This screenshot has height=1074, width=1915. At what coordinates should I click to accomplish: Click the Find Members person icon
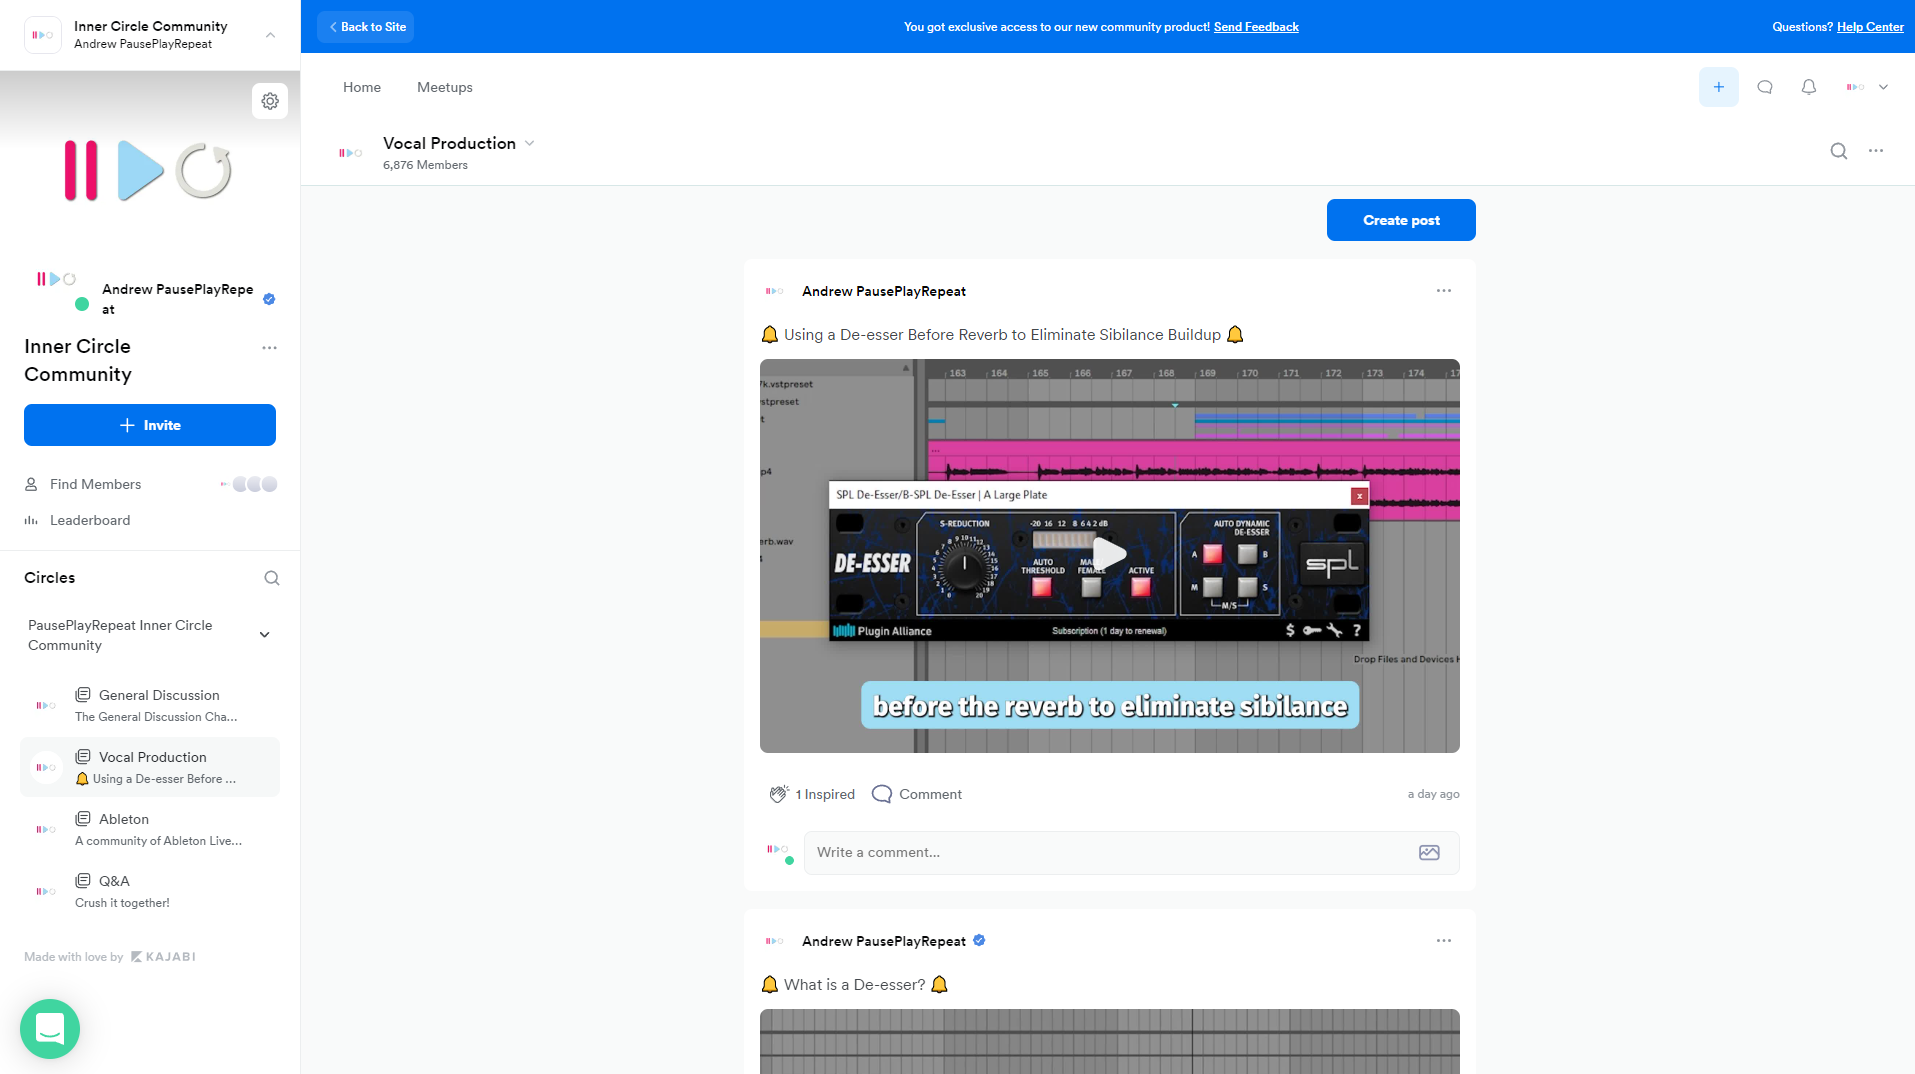coord(31,484)
